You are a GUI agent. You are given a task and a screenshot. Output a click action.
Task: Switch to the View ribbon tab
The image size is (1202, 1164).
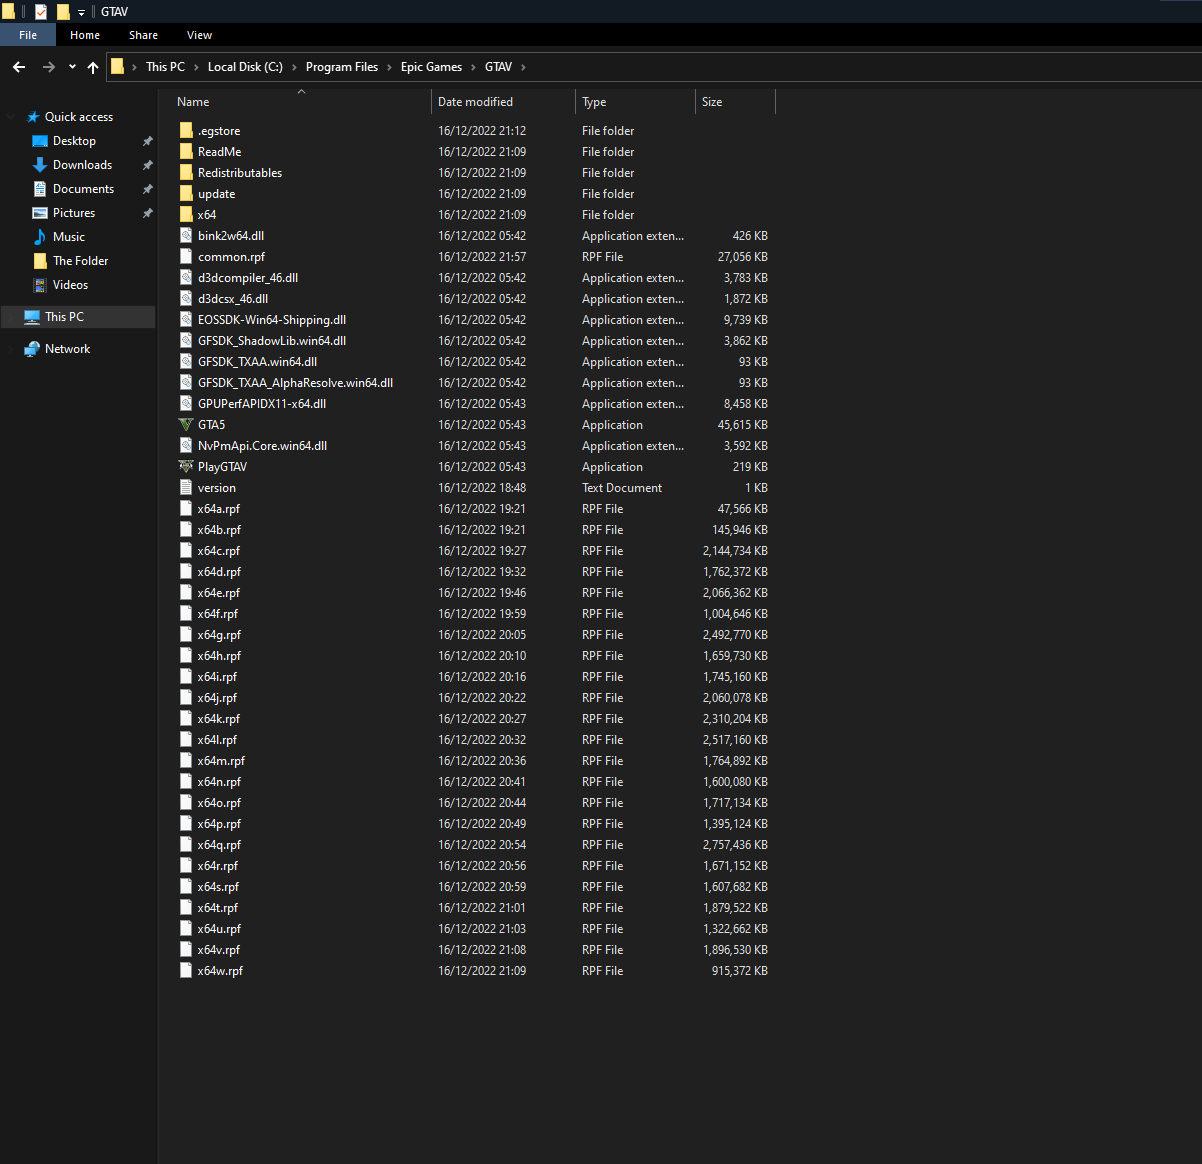tap(199, 35)
